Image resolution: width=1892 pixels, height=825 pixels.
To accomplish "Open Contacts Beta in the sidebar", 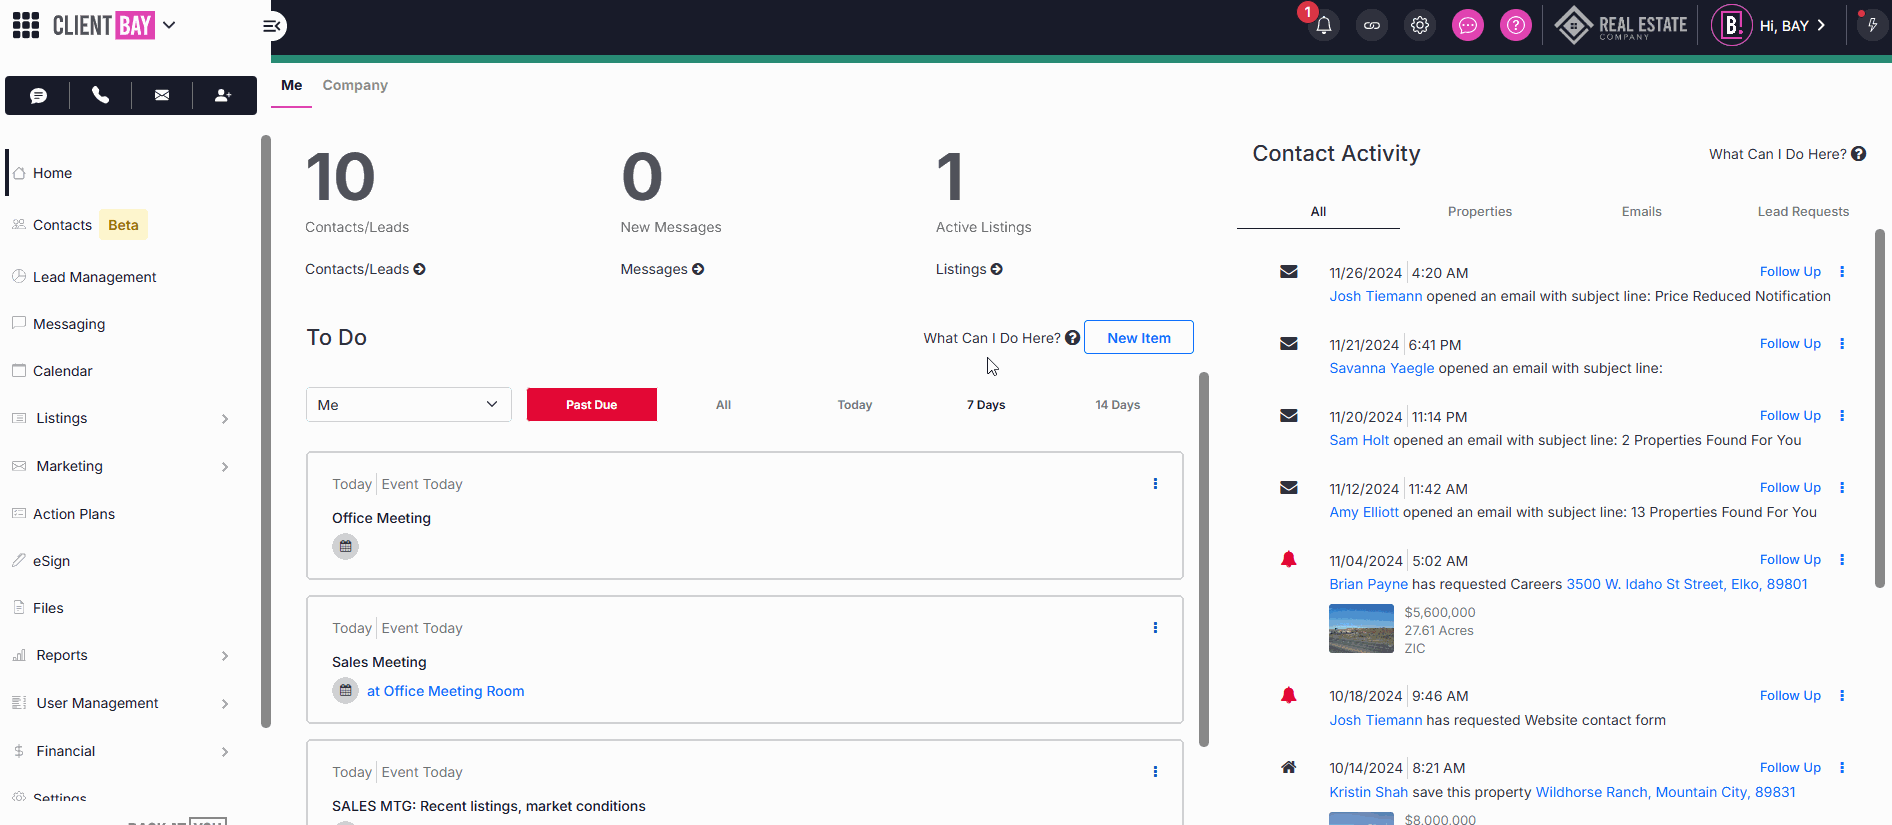I will (80, 225).
